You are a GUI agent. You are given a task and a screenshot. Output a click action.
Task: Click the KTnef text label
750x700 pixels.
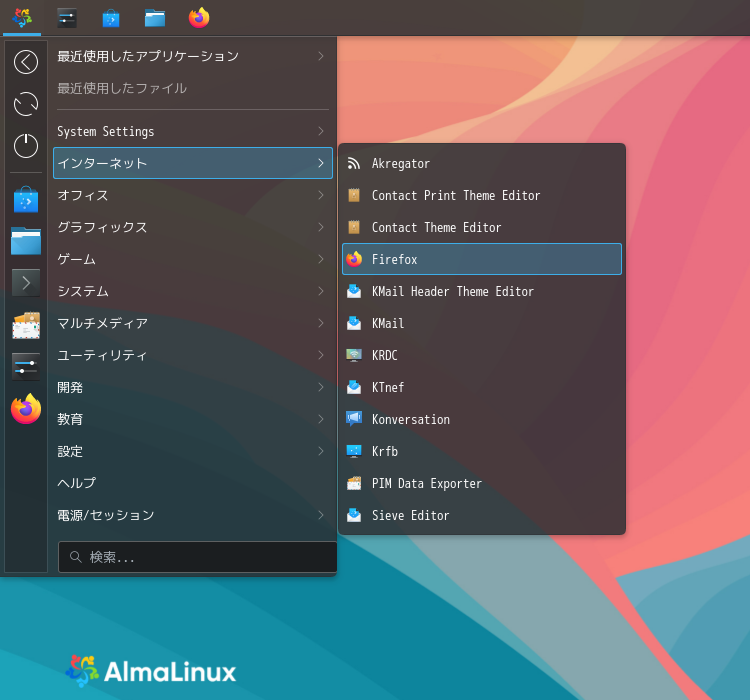(388, 387)
